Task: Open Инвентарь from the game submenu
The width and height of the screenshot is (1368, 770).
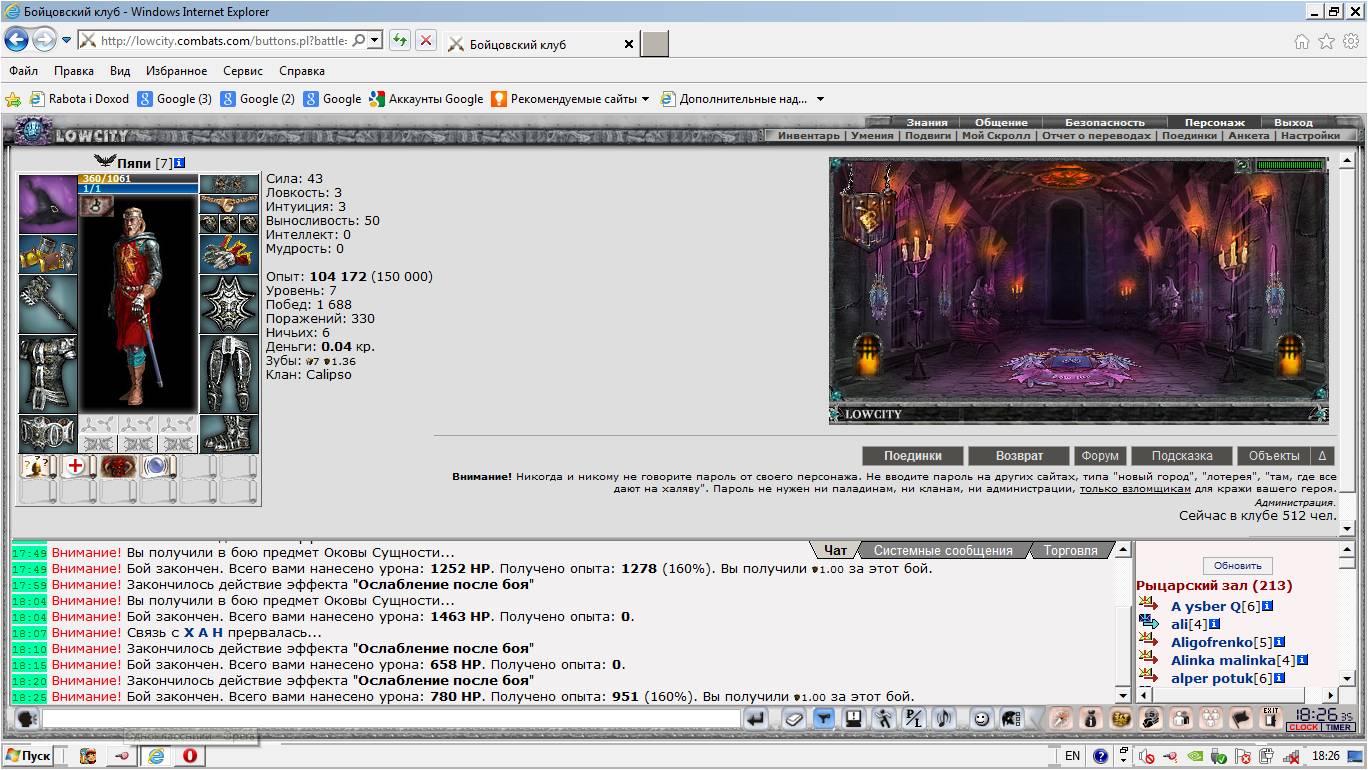Action: click(x=809, y=135)
